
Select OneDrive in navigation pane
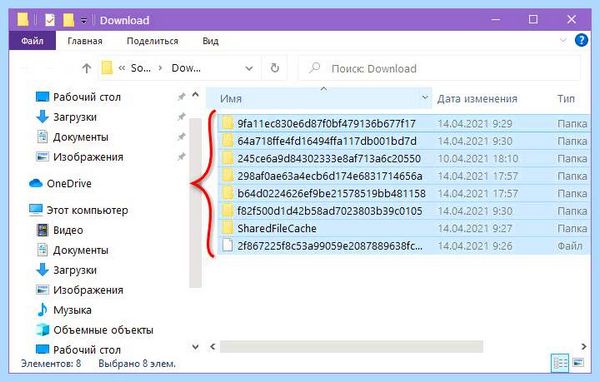(x=69, y=184)
